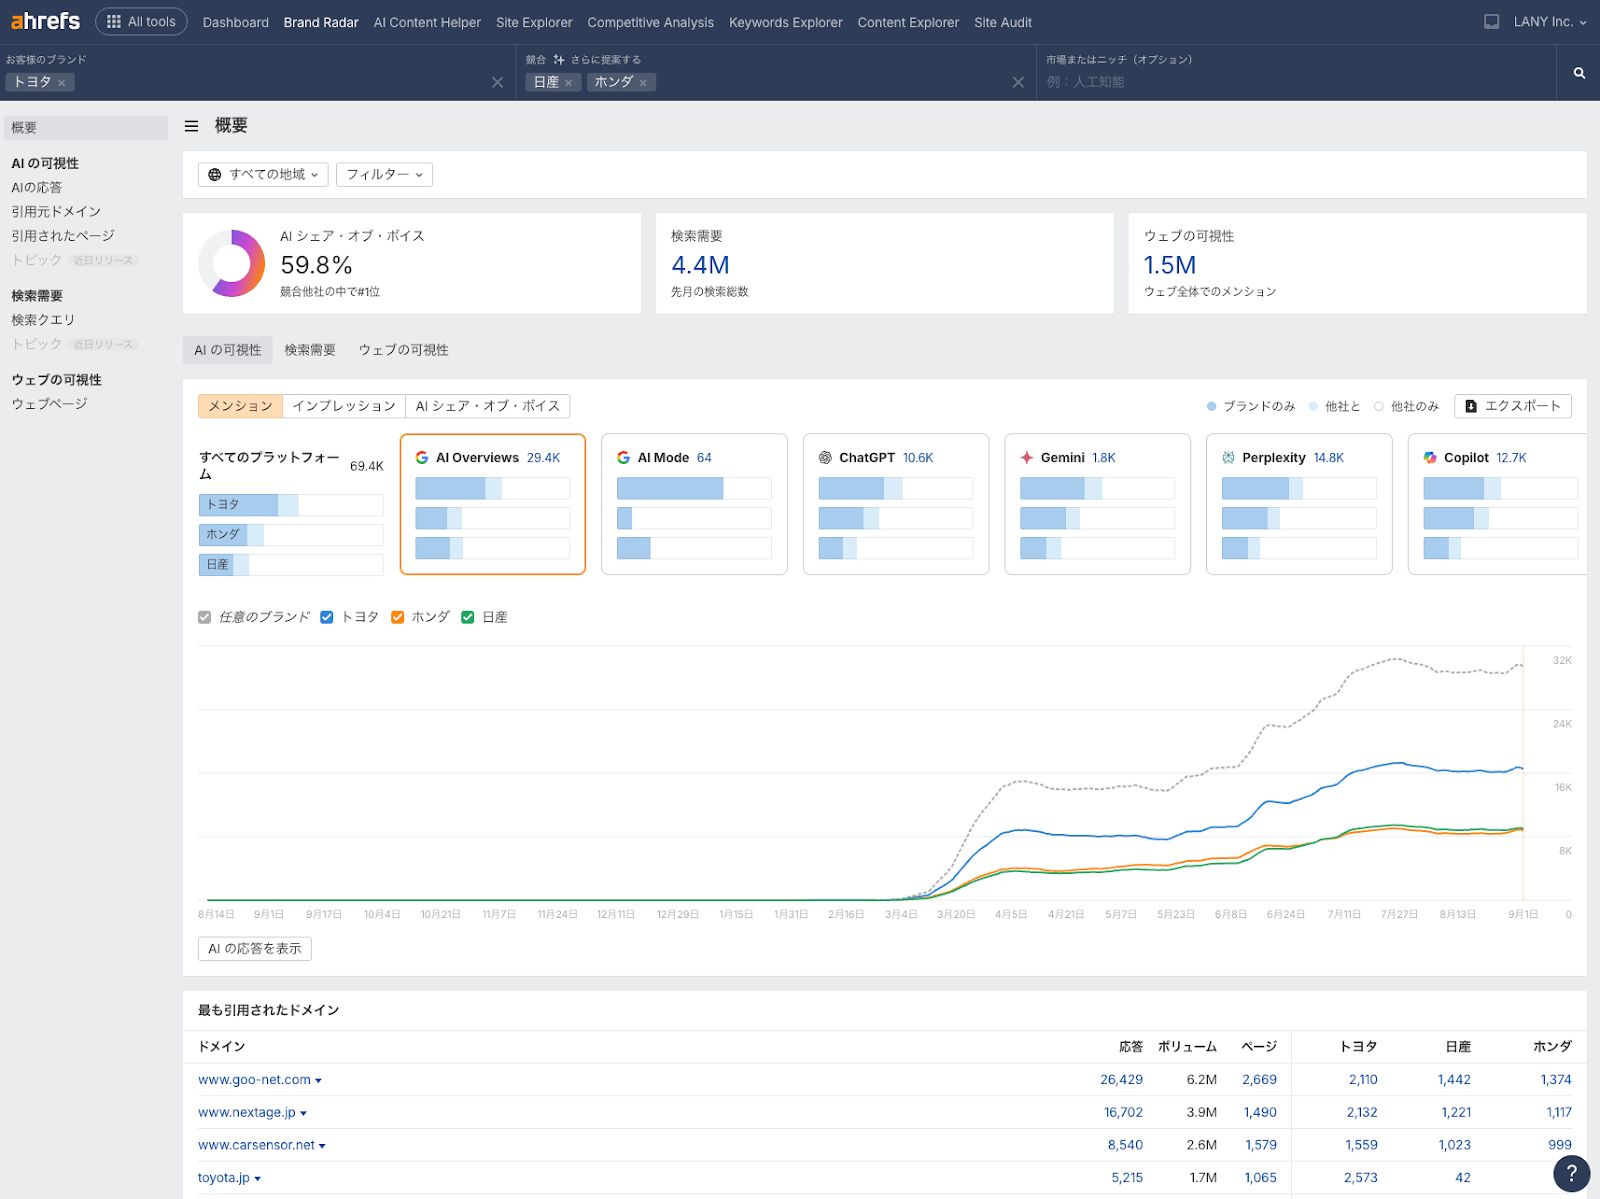Remove the トヨタ brand tag
Image resolution: width=1600 pixels, height=1199 pixels.
[x=62, y=83]
